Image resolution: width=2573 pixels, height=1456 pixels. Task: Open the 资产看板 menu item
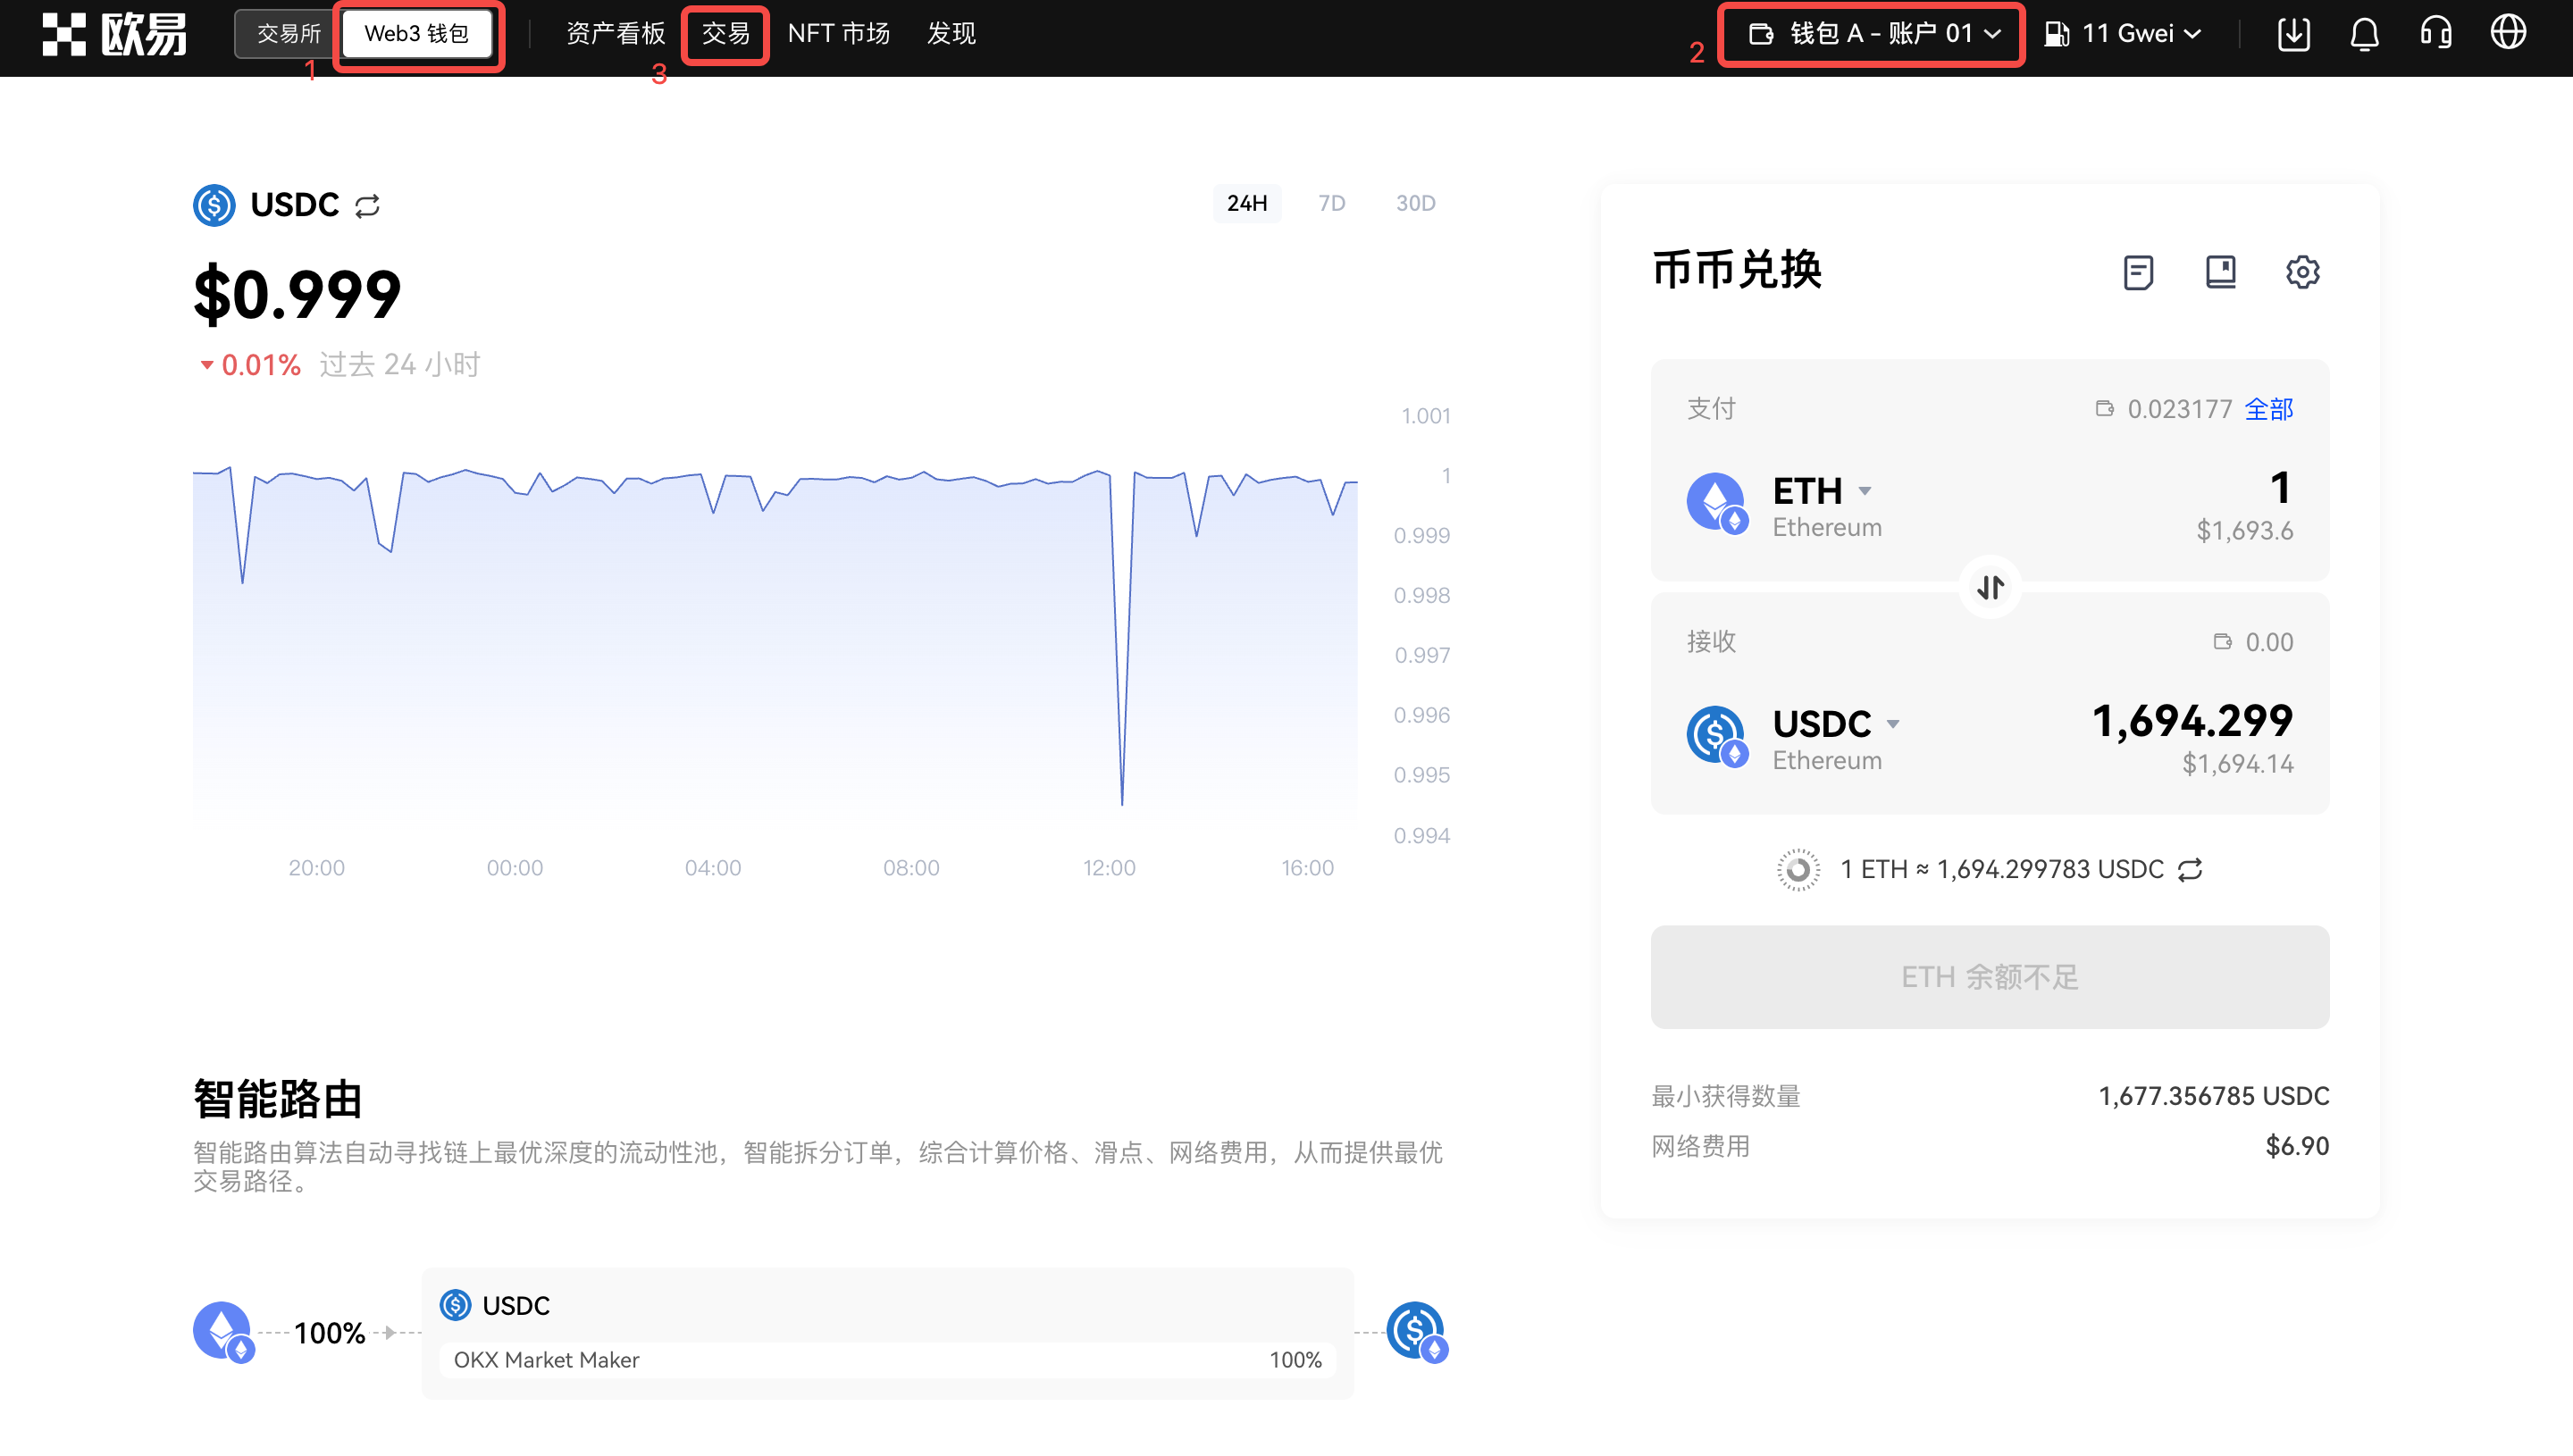pyautogui.click(x=615, y=34)
